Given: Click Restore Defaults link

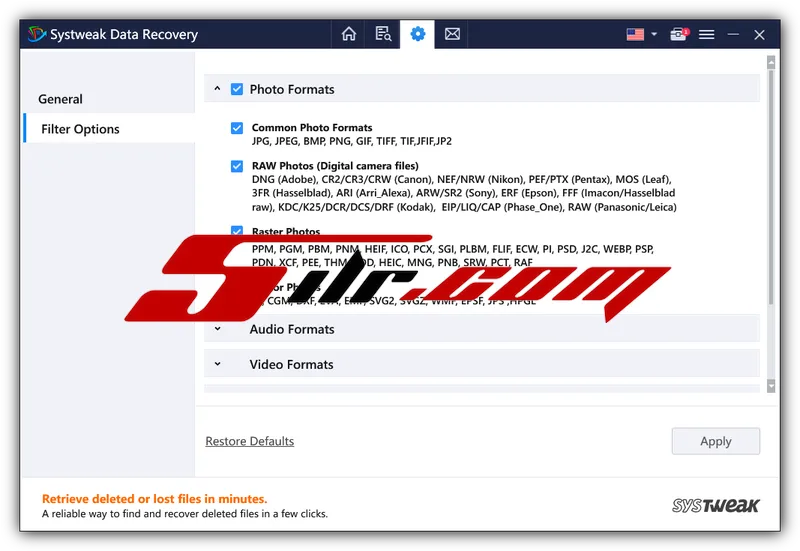Looking at the screenshot, I should [249, 441].
